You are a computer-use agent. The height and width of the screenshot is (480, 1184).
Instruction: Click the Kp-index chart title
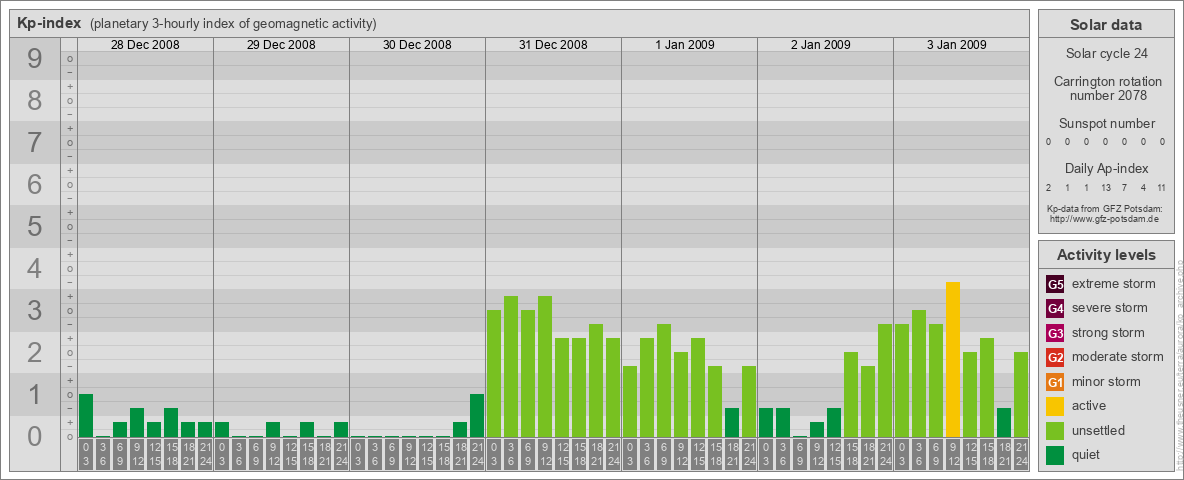click(x=49, y=23)
